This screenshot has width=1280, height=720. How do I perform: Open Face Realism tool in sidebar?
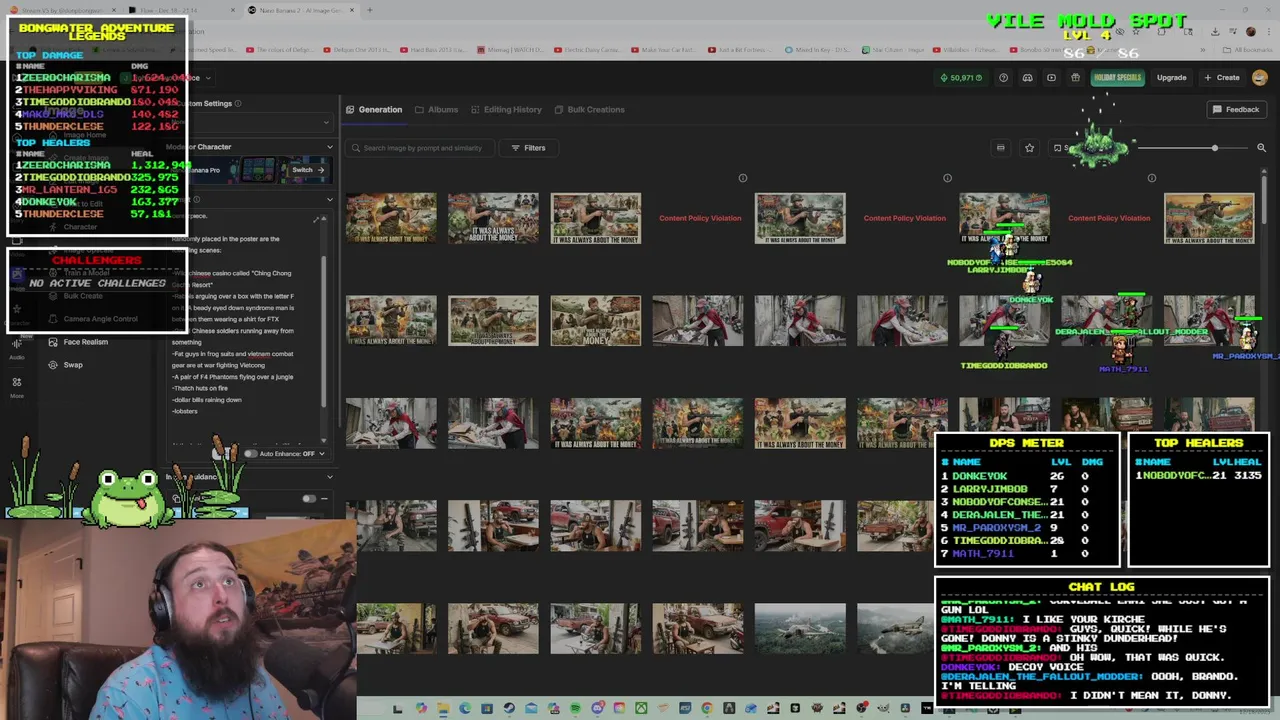click(x=78, y=342)
